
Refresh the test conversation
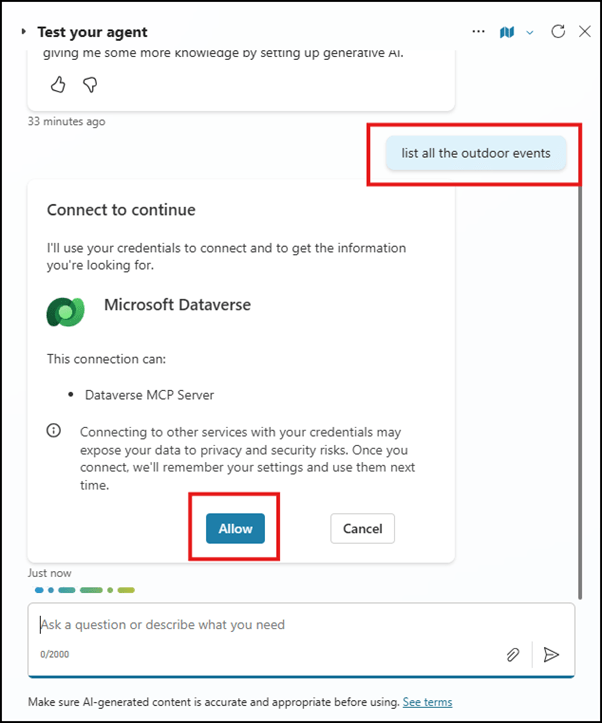559,32
